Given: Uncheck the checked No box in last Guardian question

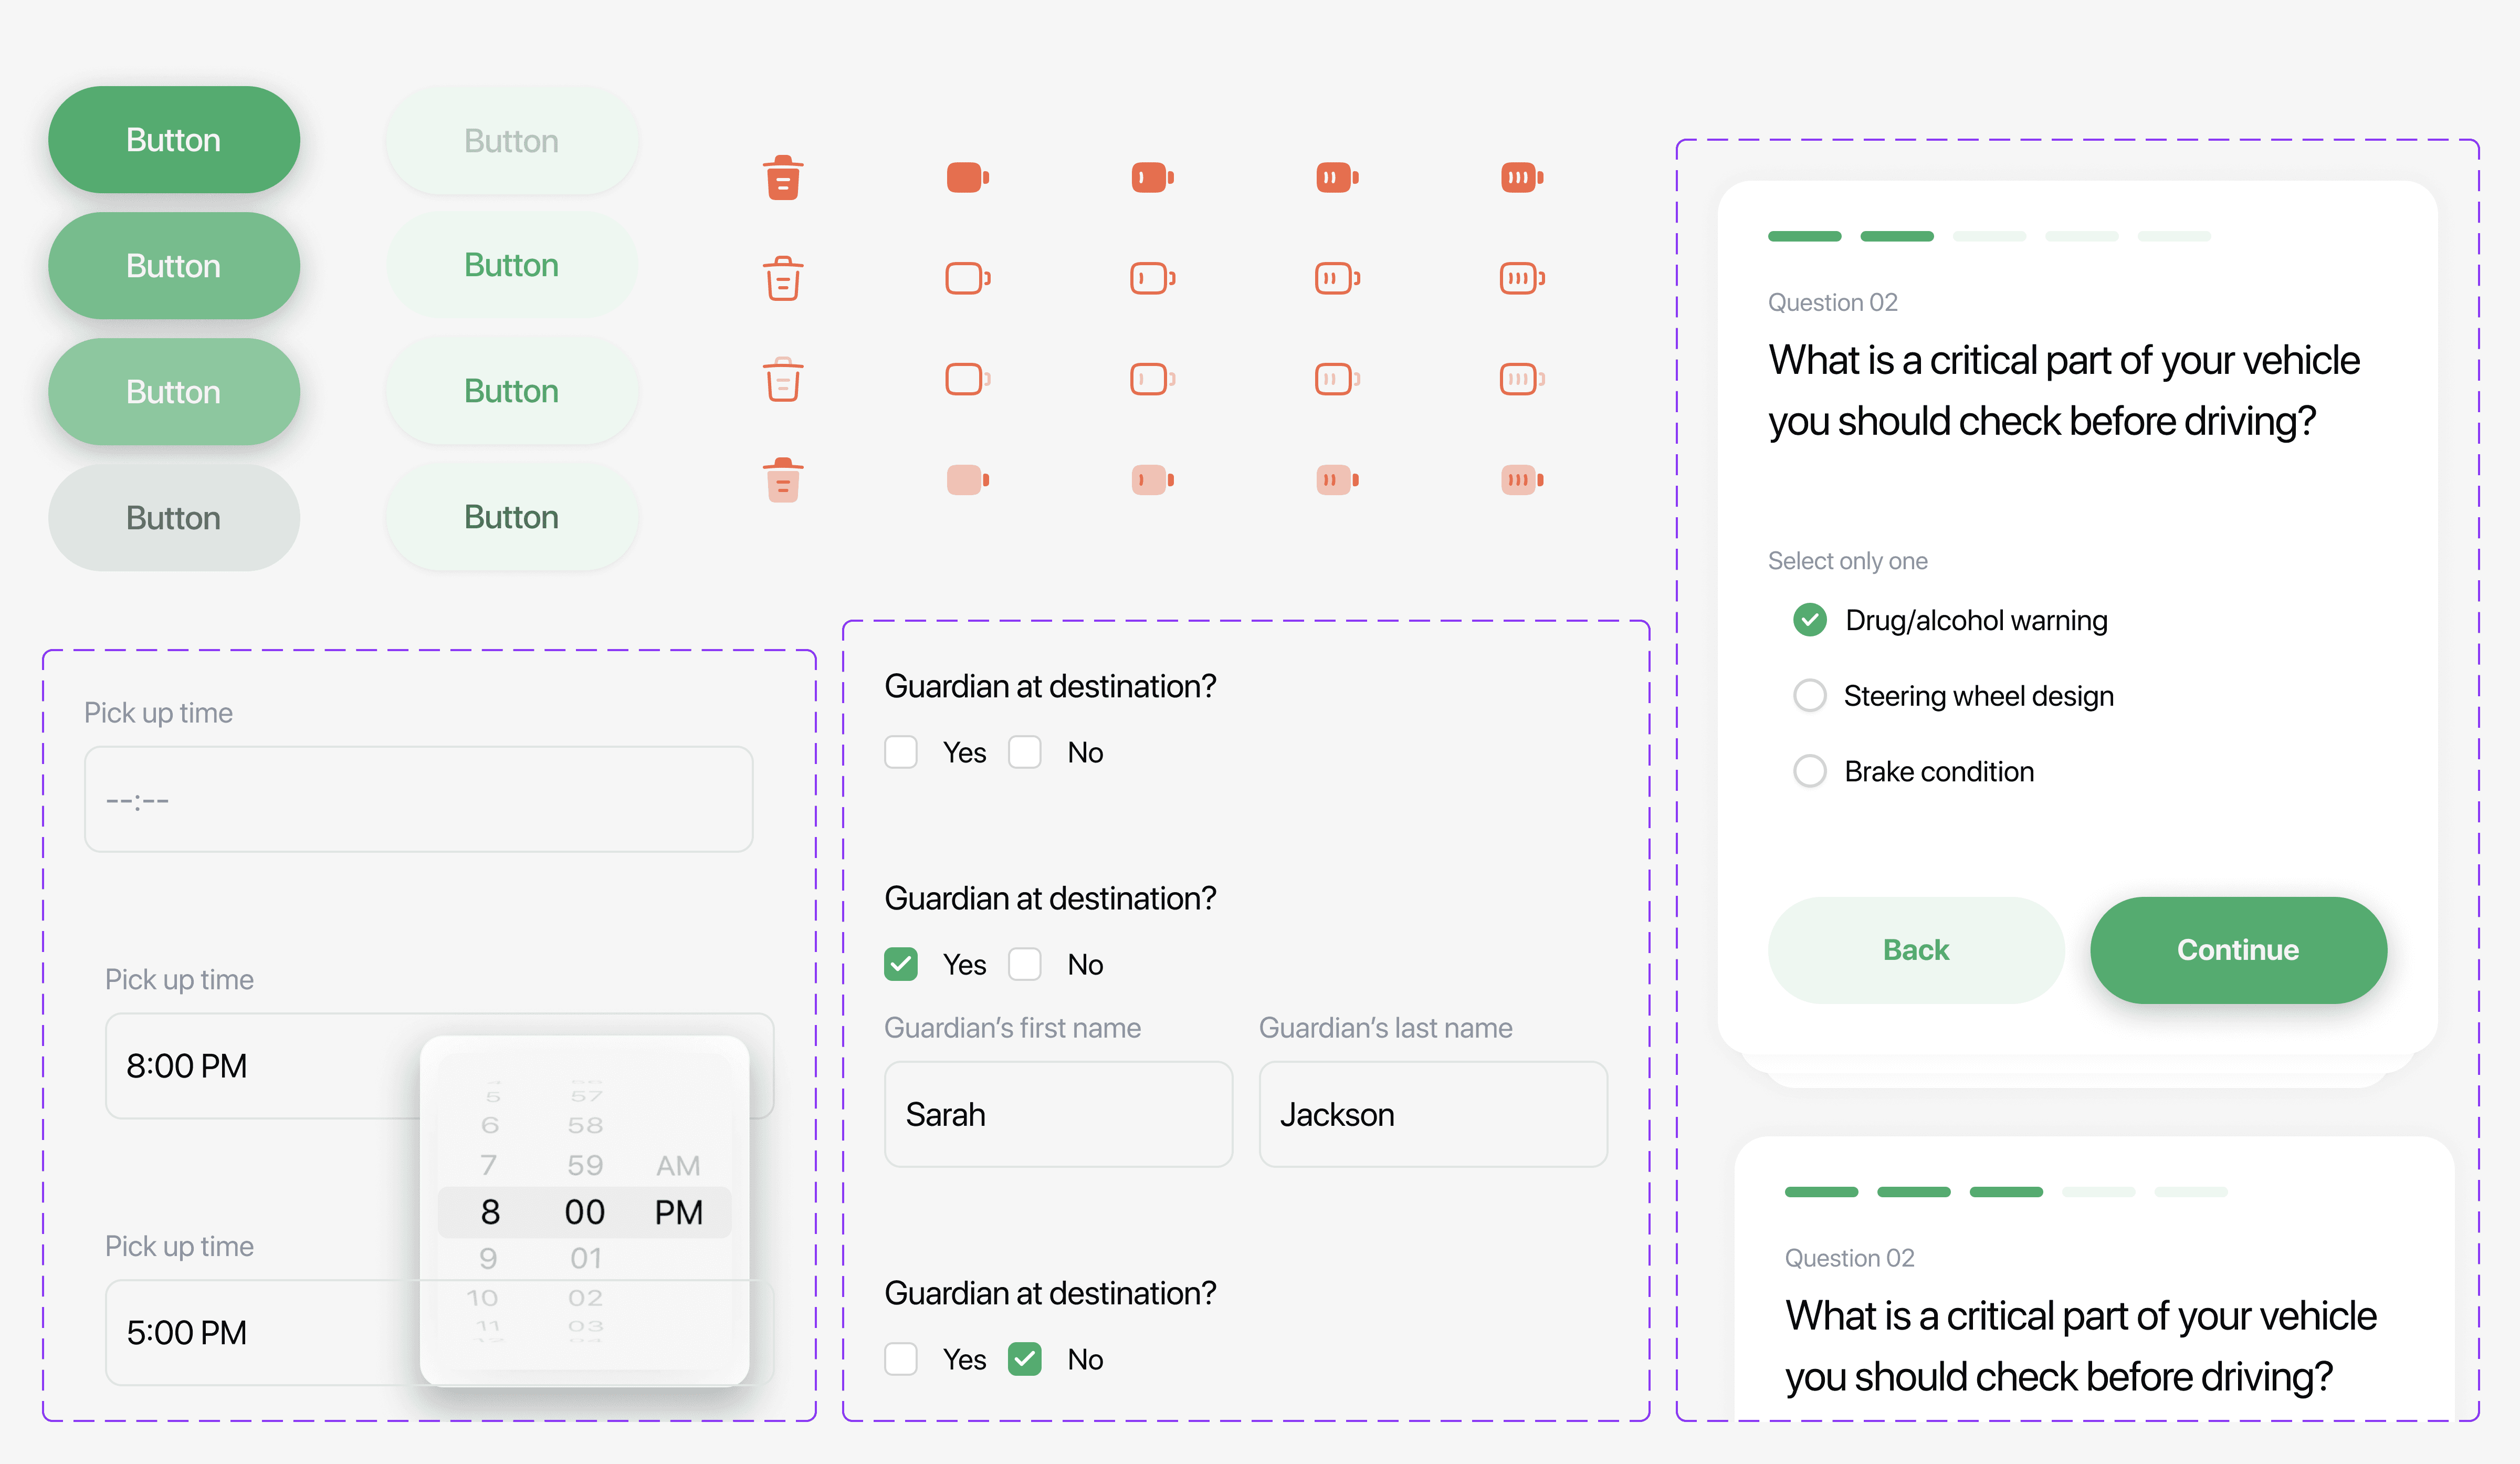Looking at the screenshot, I should (1025, 1359).
